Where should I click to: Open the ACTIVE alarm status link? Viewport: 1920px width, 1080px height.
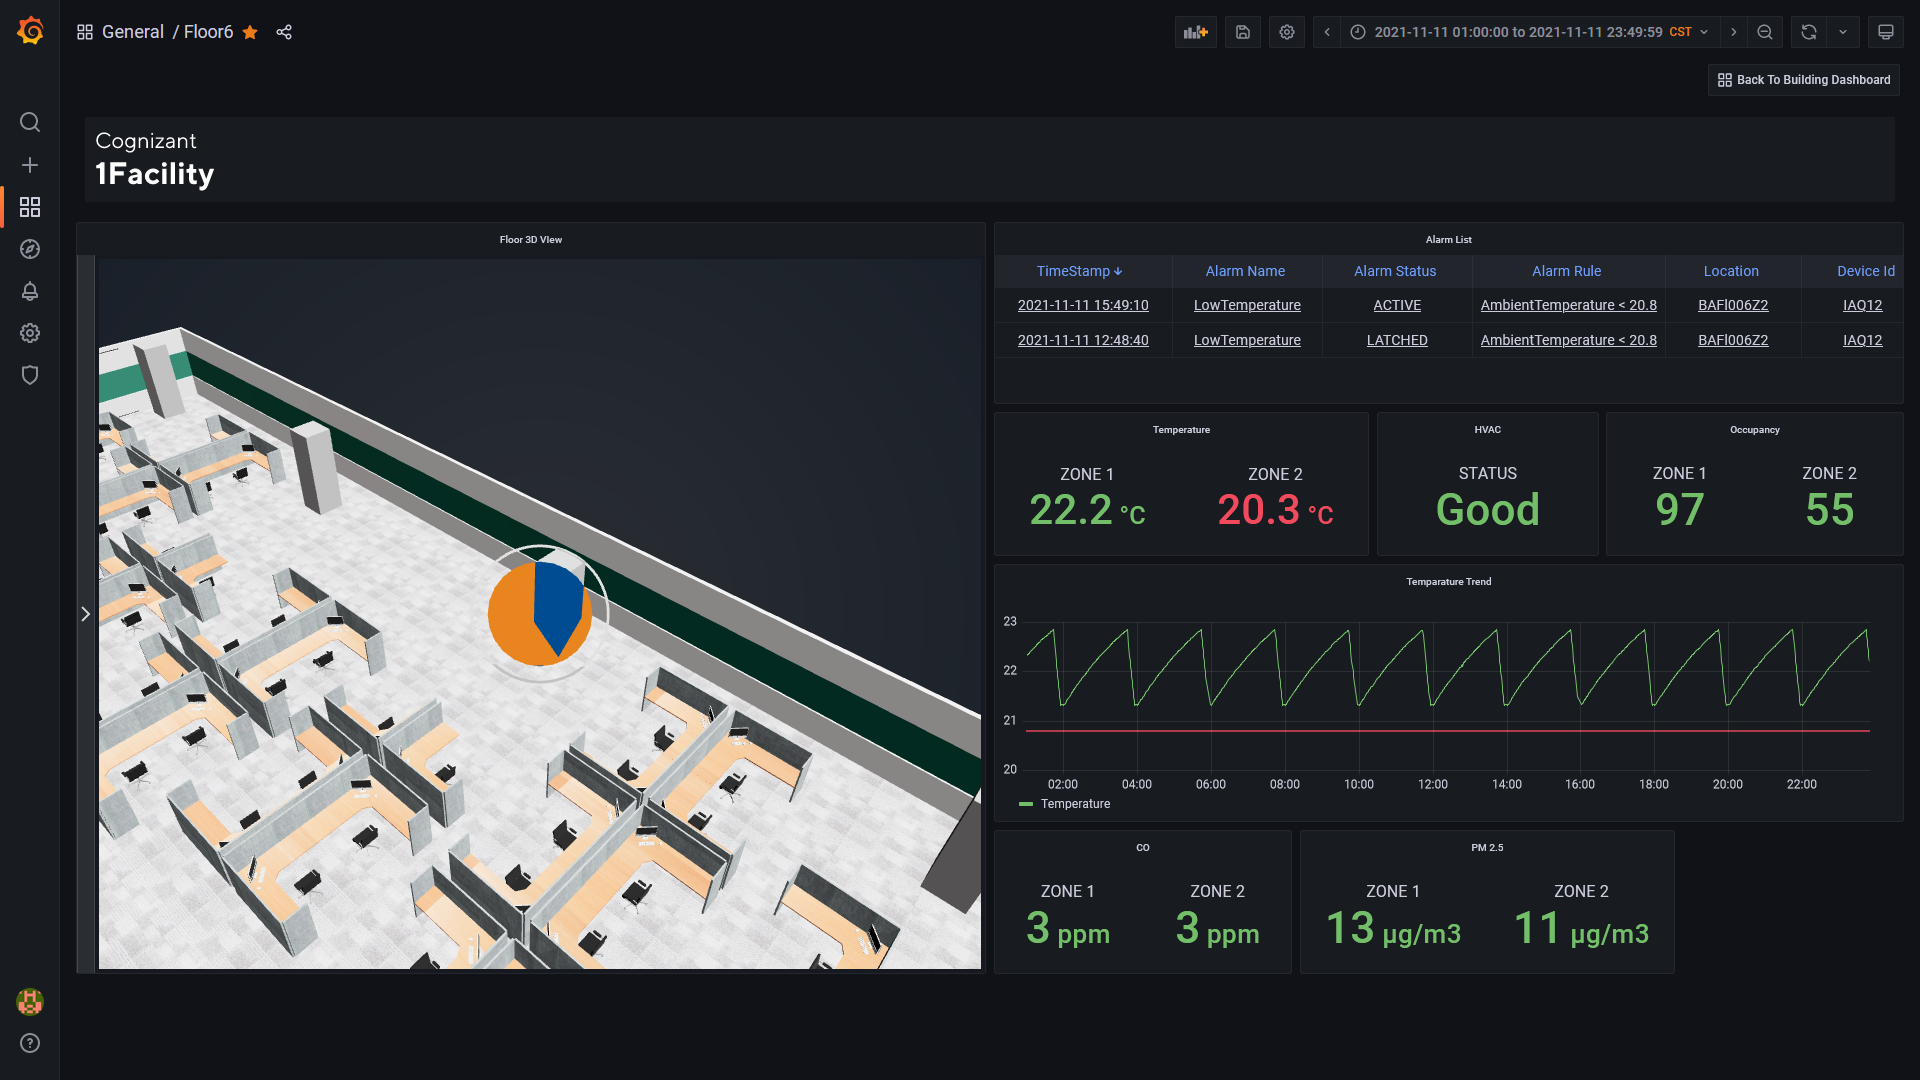pos(1396,305)
